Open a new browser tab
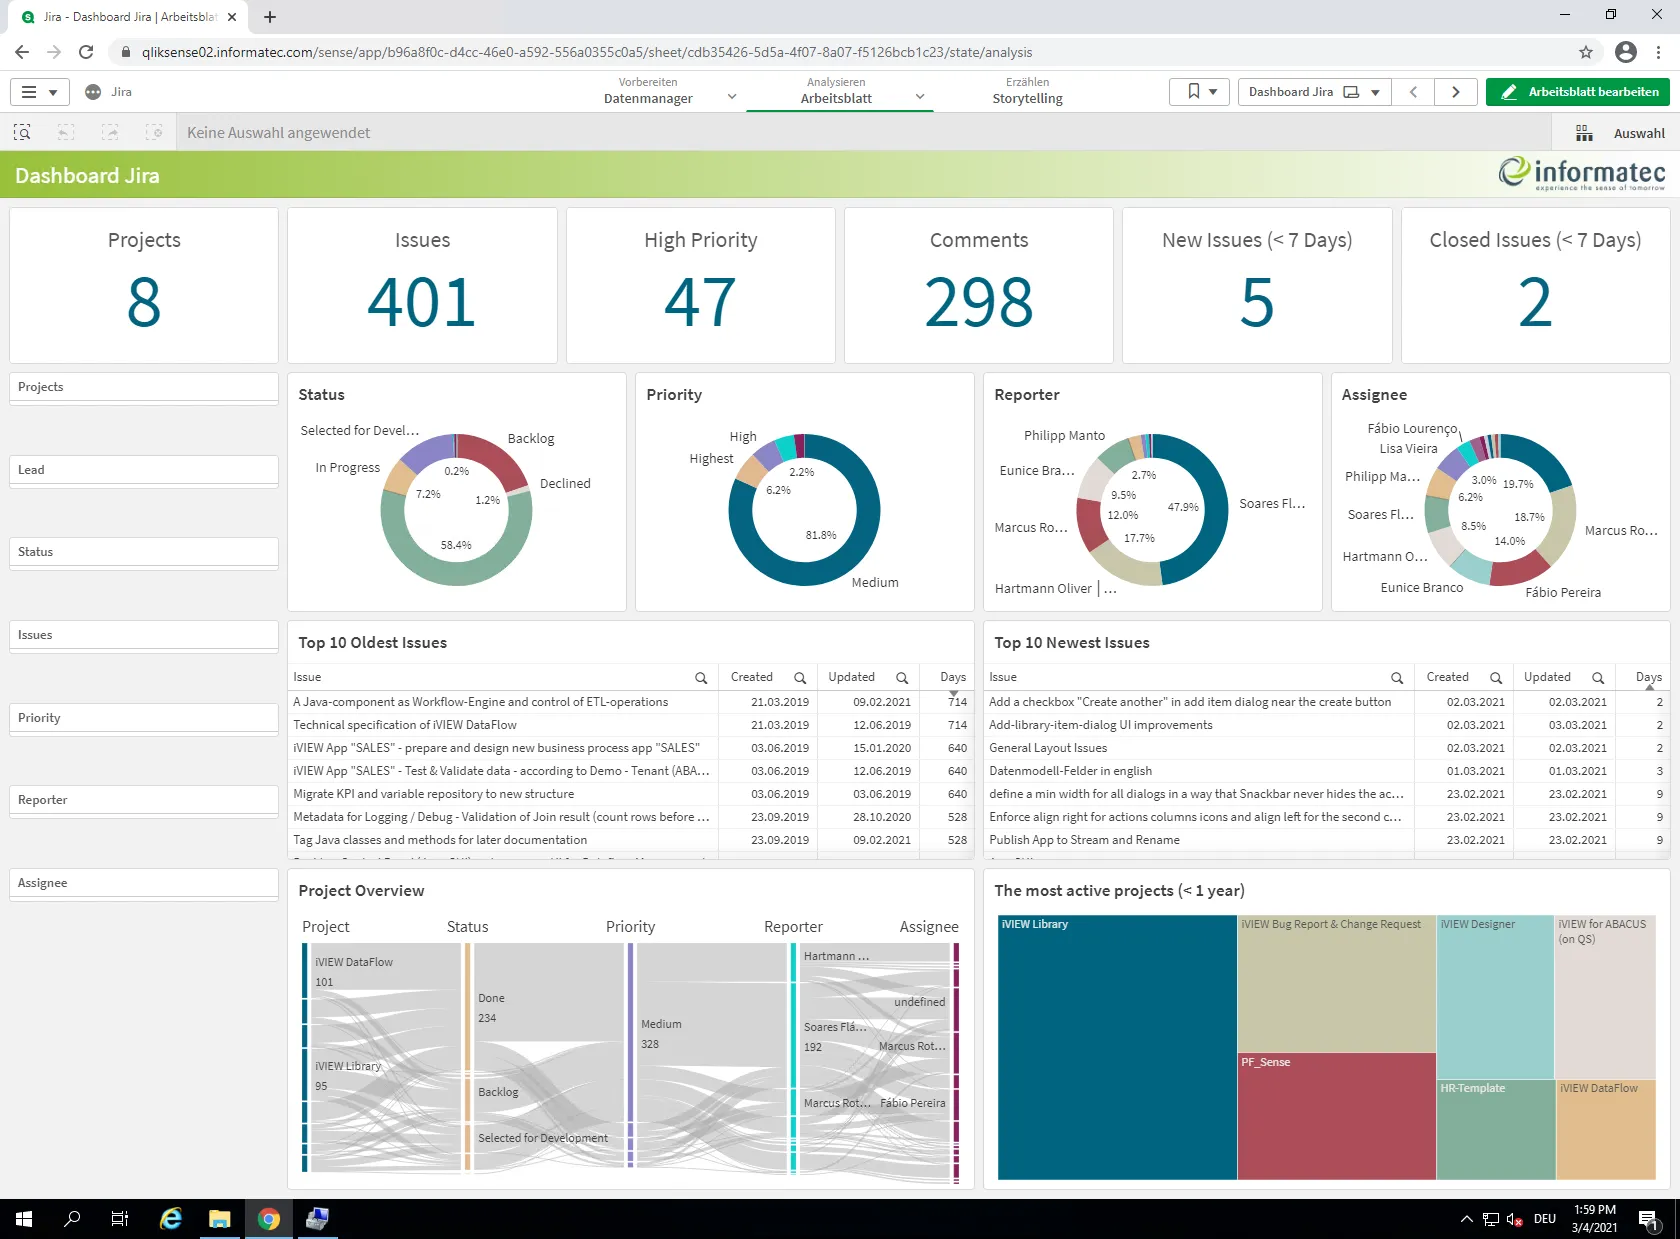Image resolution: width=1680 pixels, height=1239 pixels. tap(270, 17)
